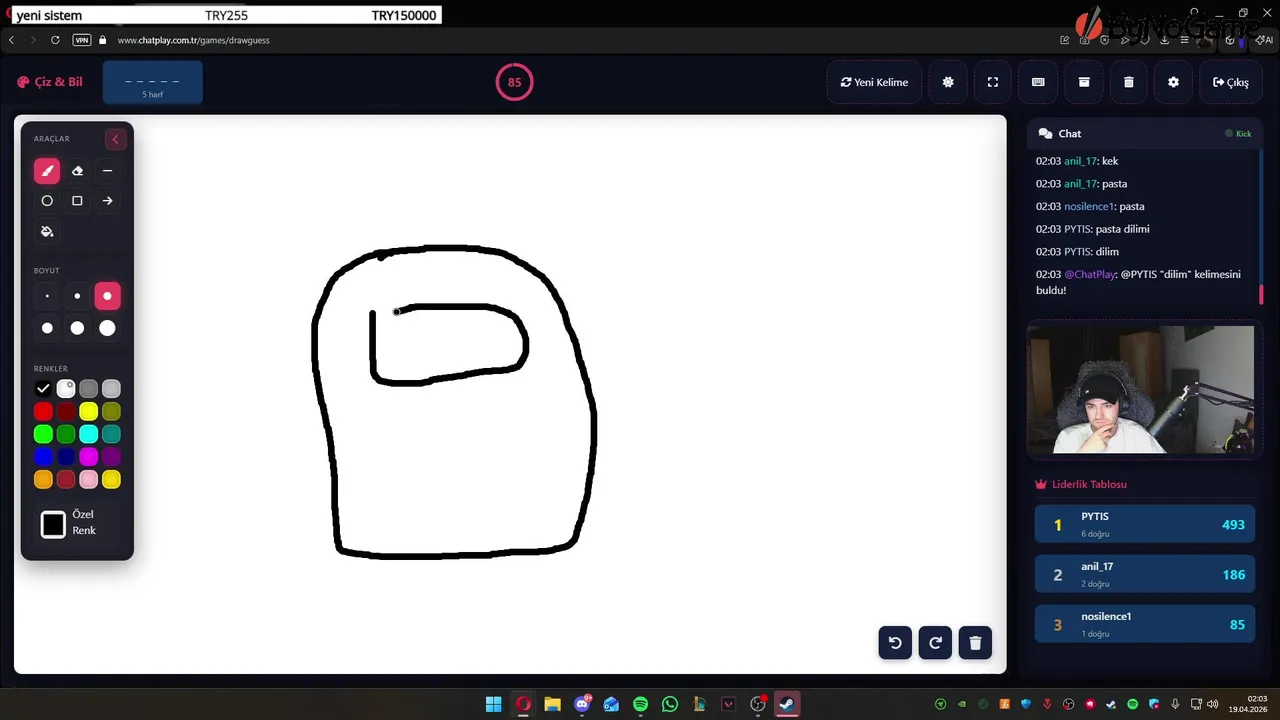Open File Explorer from the taskbar
The height and width of the screenshot is (720, 1280).
click(x=552, y=704)
